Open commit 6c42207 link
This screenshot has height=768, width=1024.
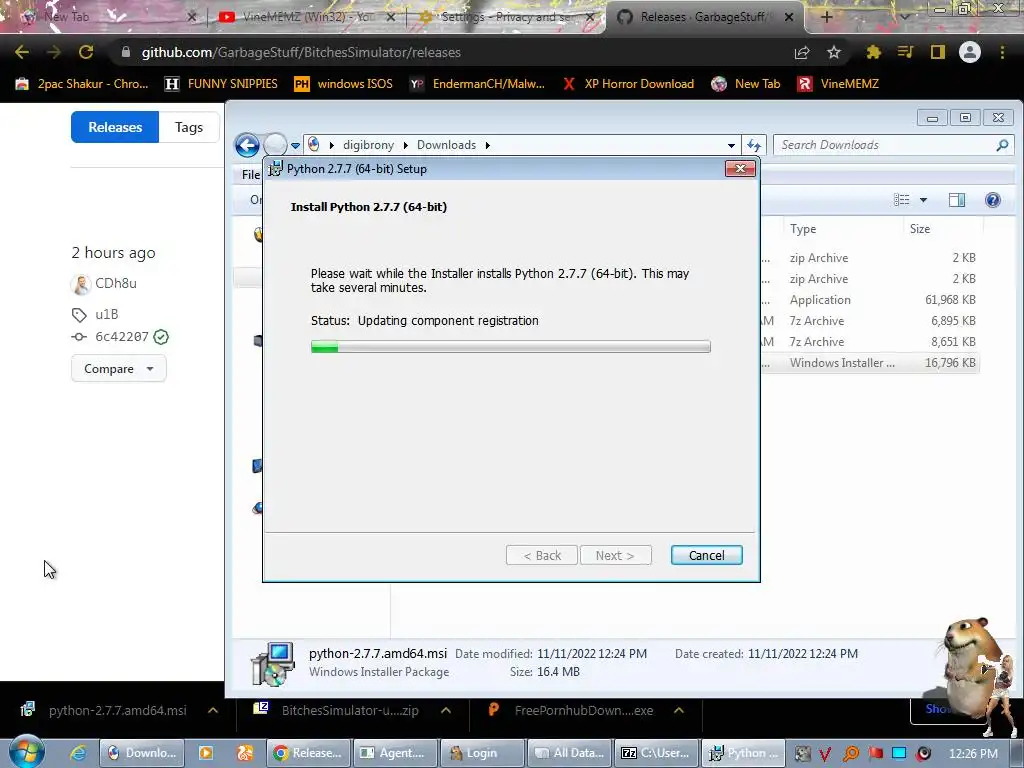tap(121, 337)
